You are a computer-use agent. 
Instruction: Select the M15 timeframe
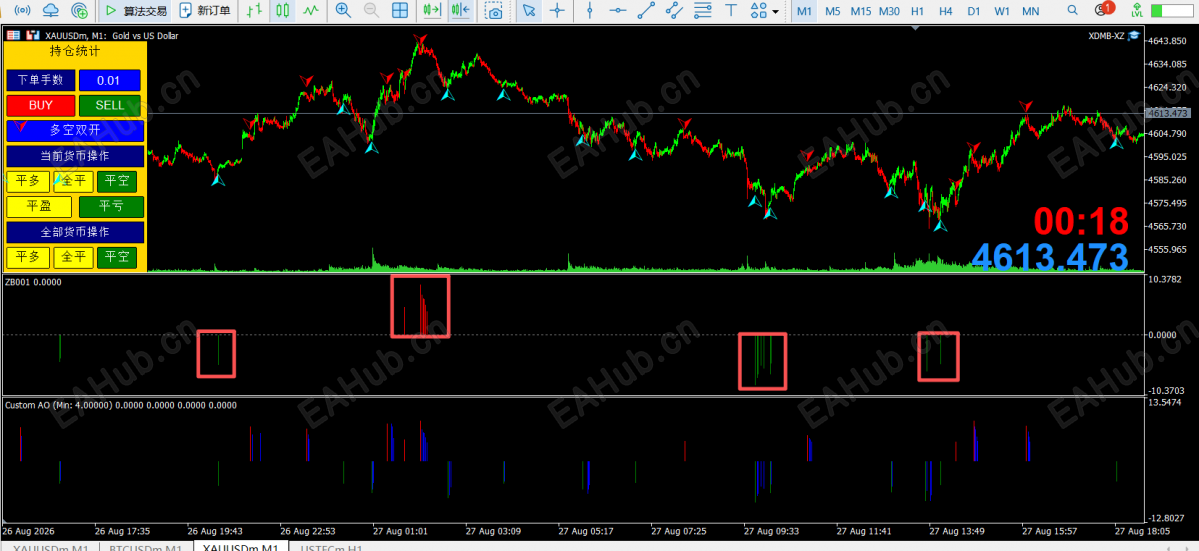tap(861, 11)
